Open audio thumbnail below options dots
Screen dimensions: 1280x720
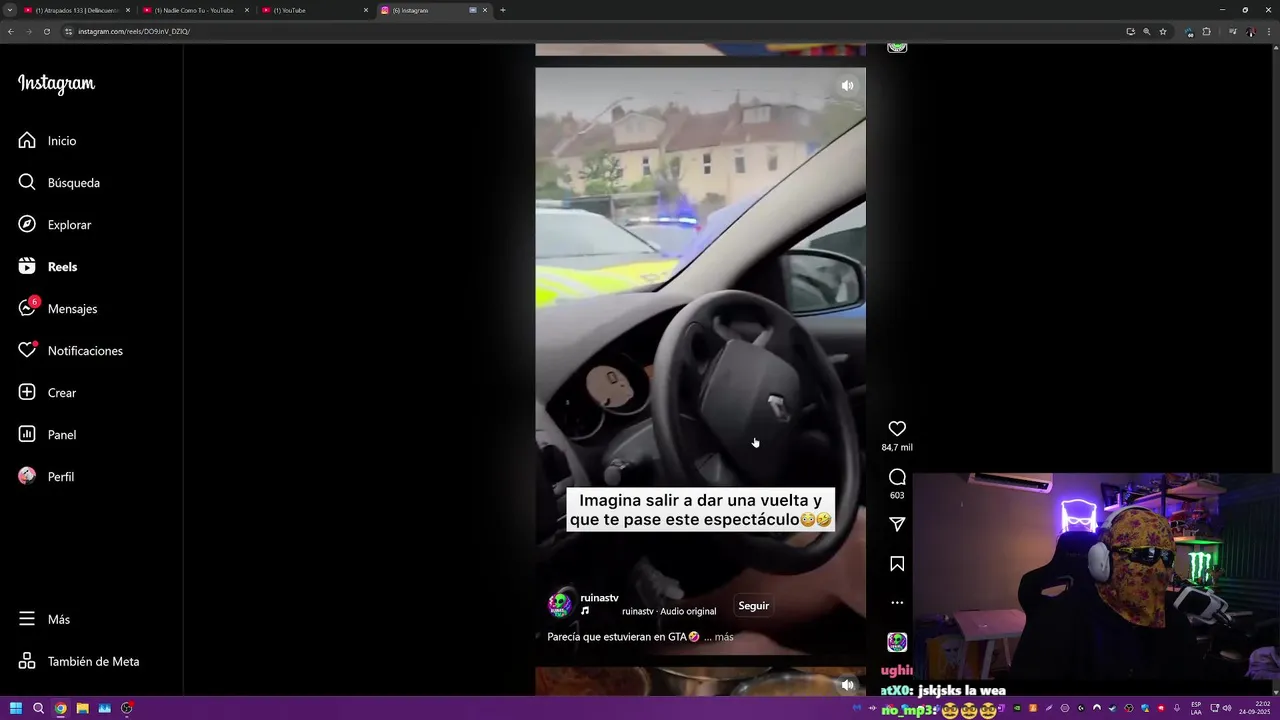(x=897, y=642)
